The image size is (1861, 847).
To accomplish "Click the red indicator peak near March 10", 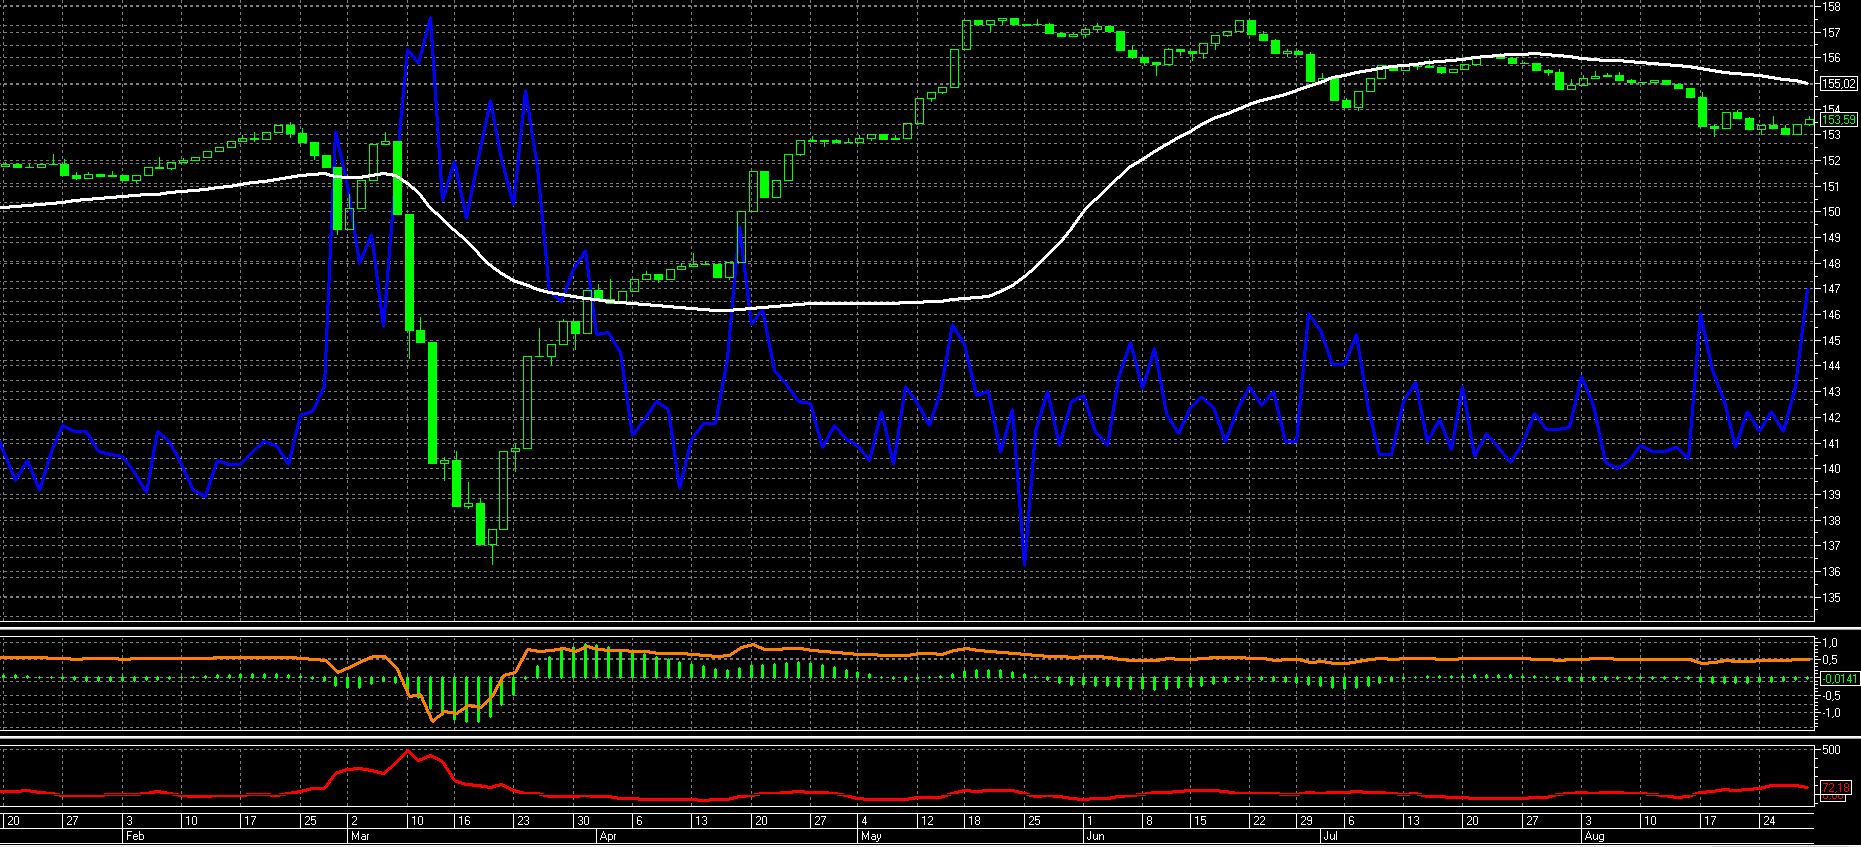I will [407, 751].
